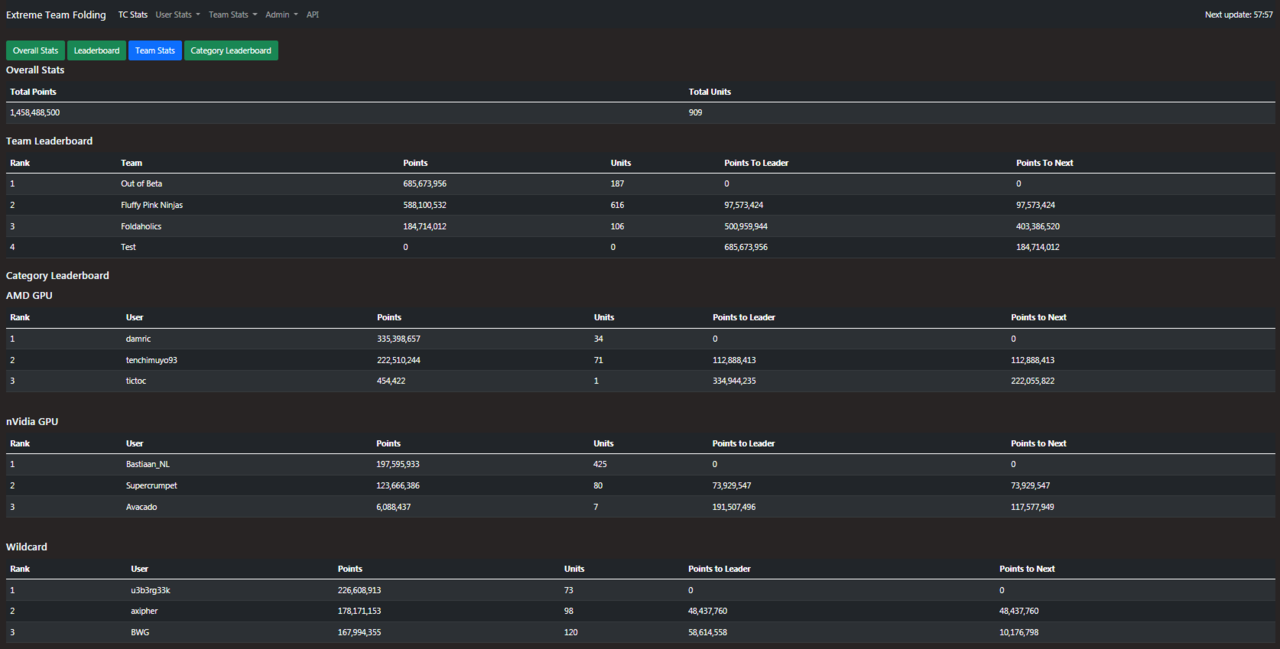Viewport: 1280px width, 649px height.
Task: Open the User Stats dropdown menu
Action: click(x=177, y=15)
